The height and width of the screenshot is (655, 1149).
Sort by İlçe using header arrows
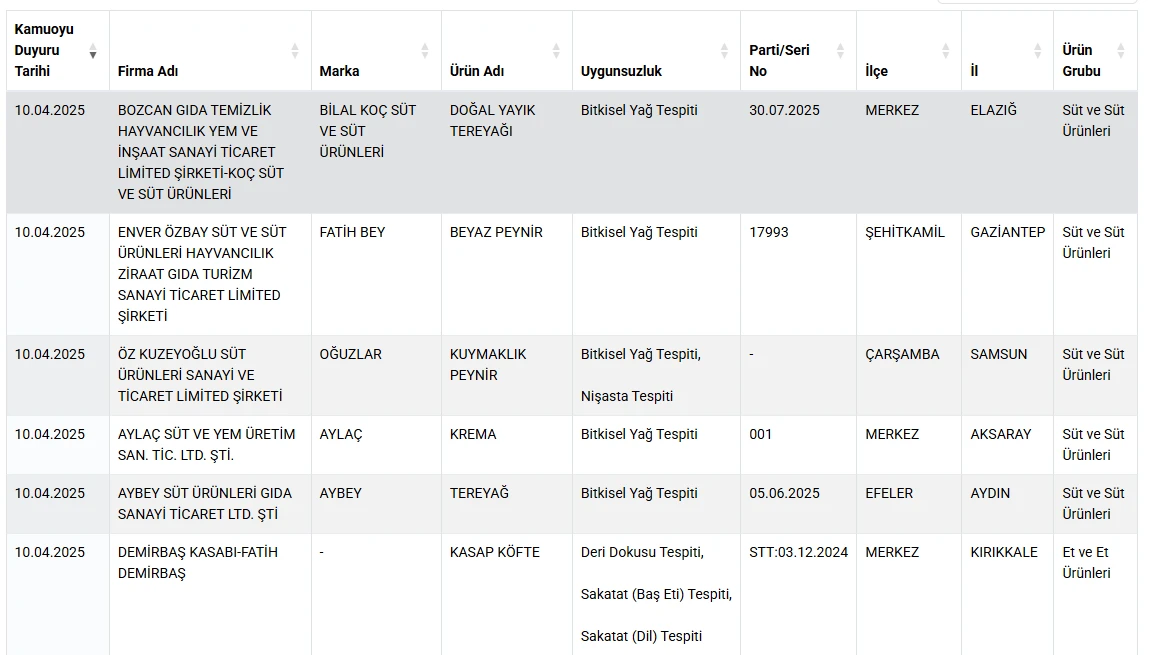tap(945, 51)
